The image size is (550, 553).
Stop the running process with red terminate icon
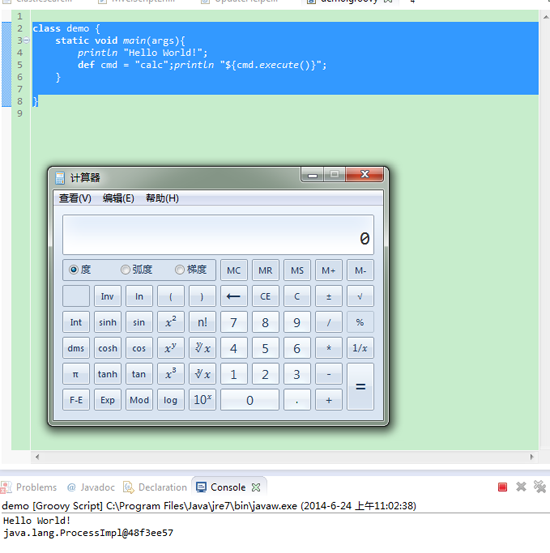502,487
